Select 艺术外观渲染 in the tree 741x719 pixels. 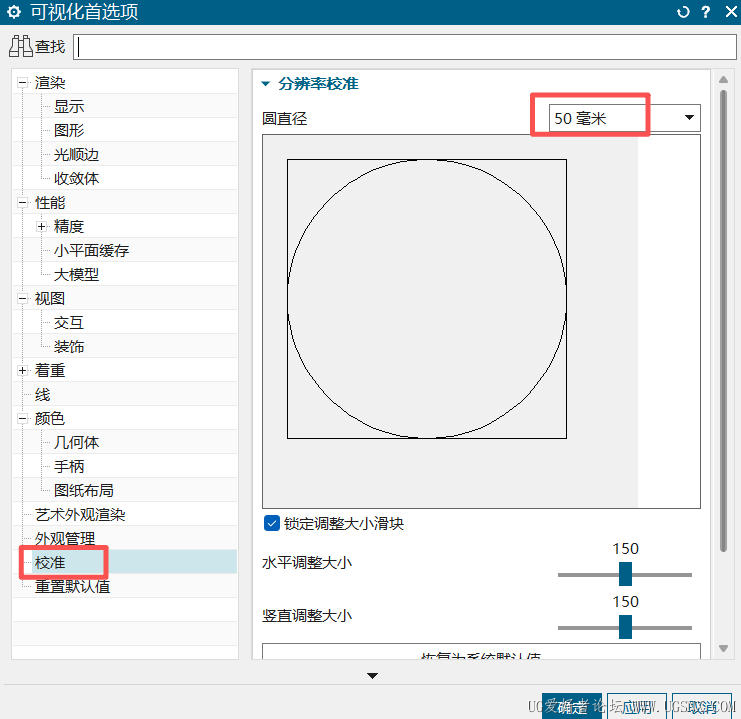pyautogui.click(x=80, y=514)
